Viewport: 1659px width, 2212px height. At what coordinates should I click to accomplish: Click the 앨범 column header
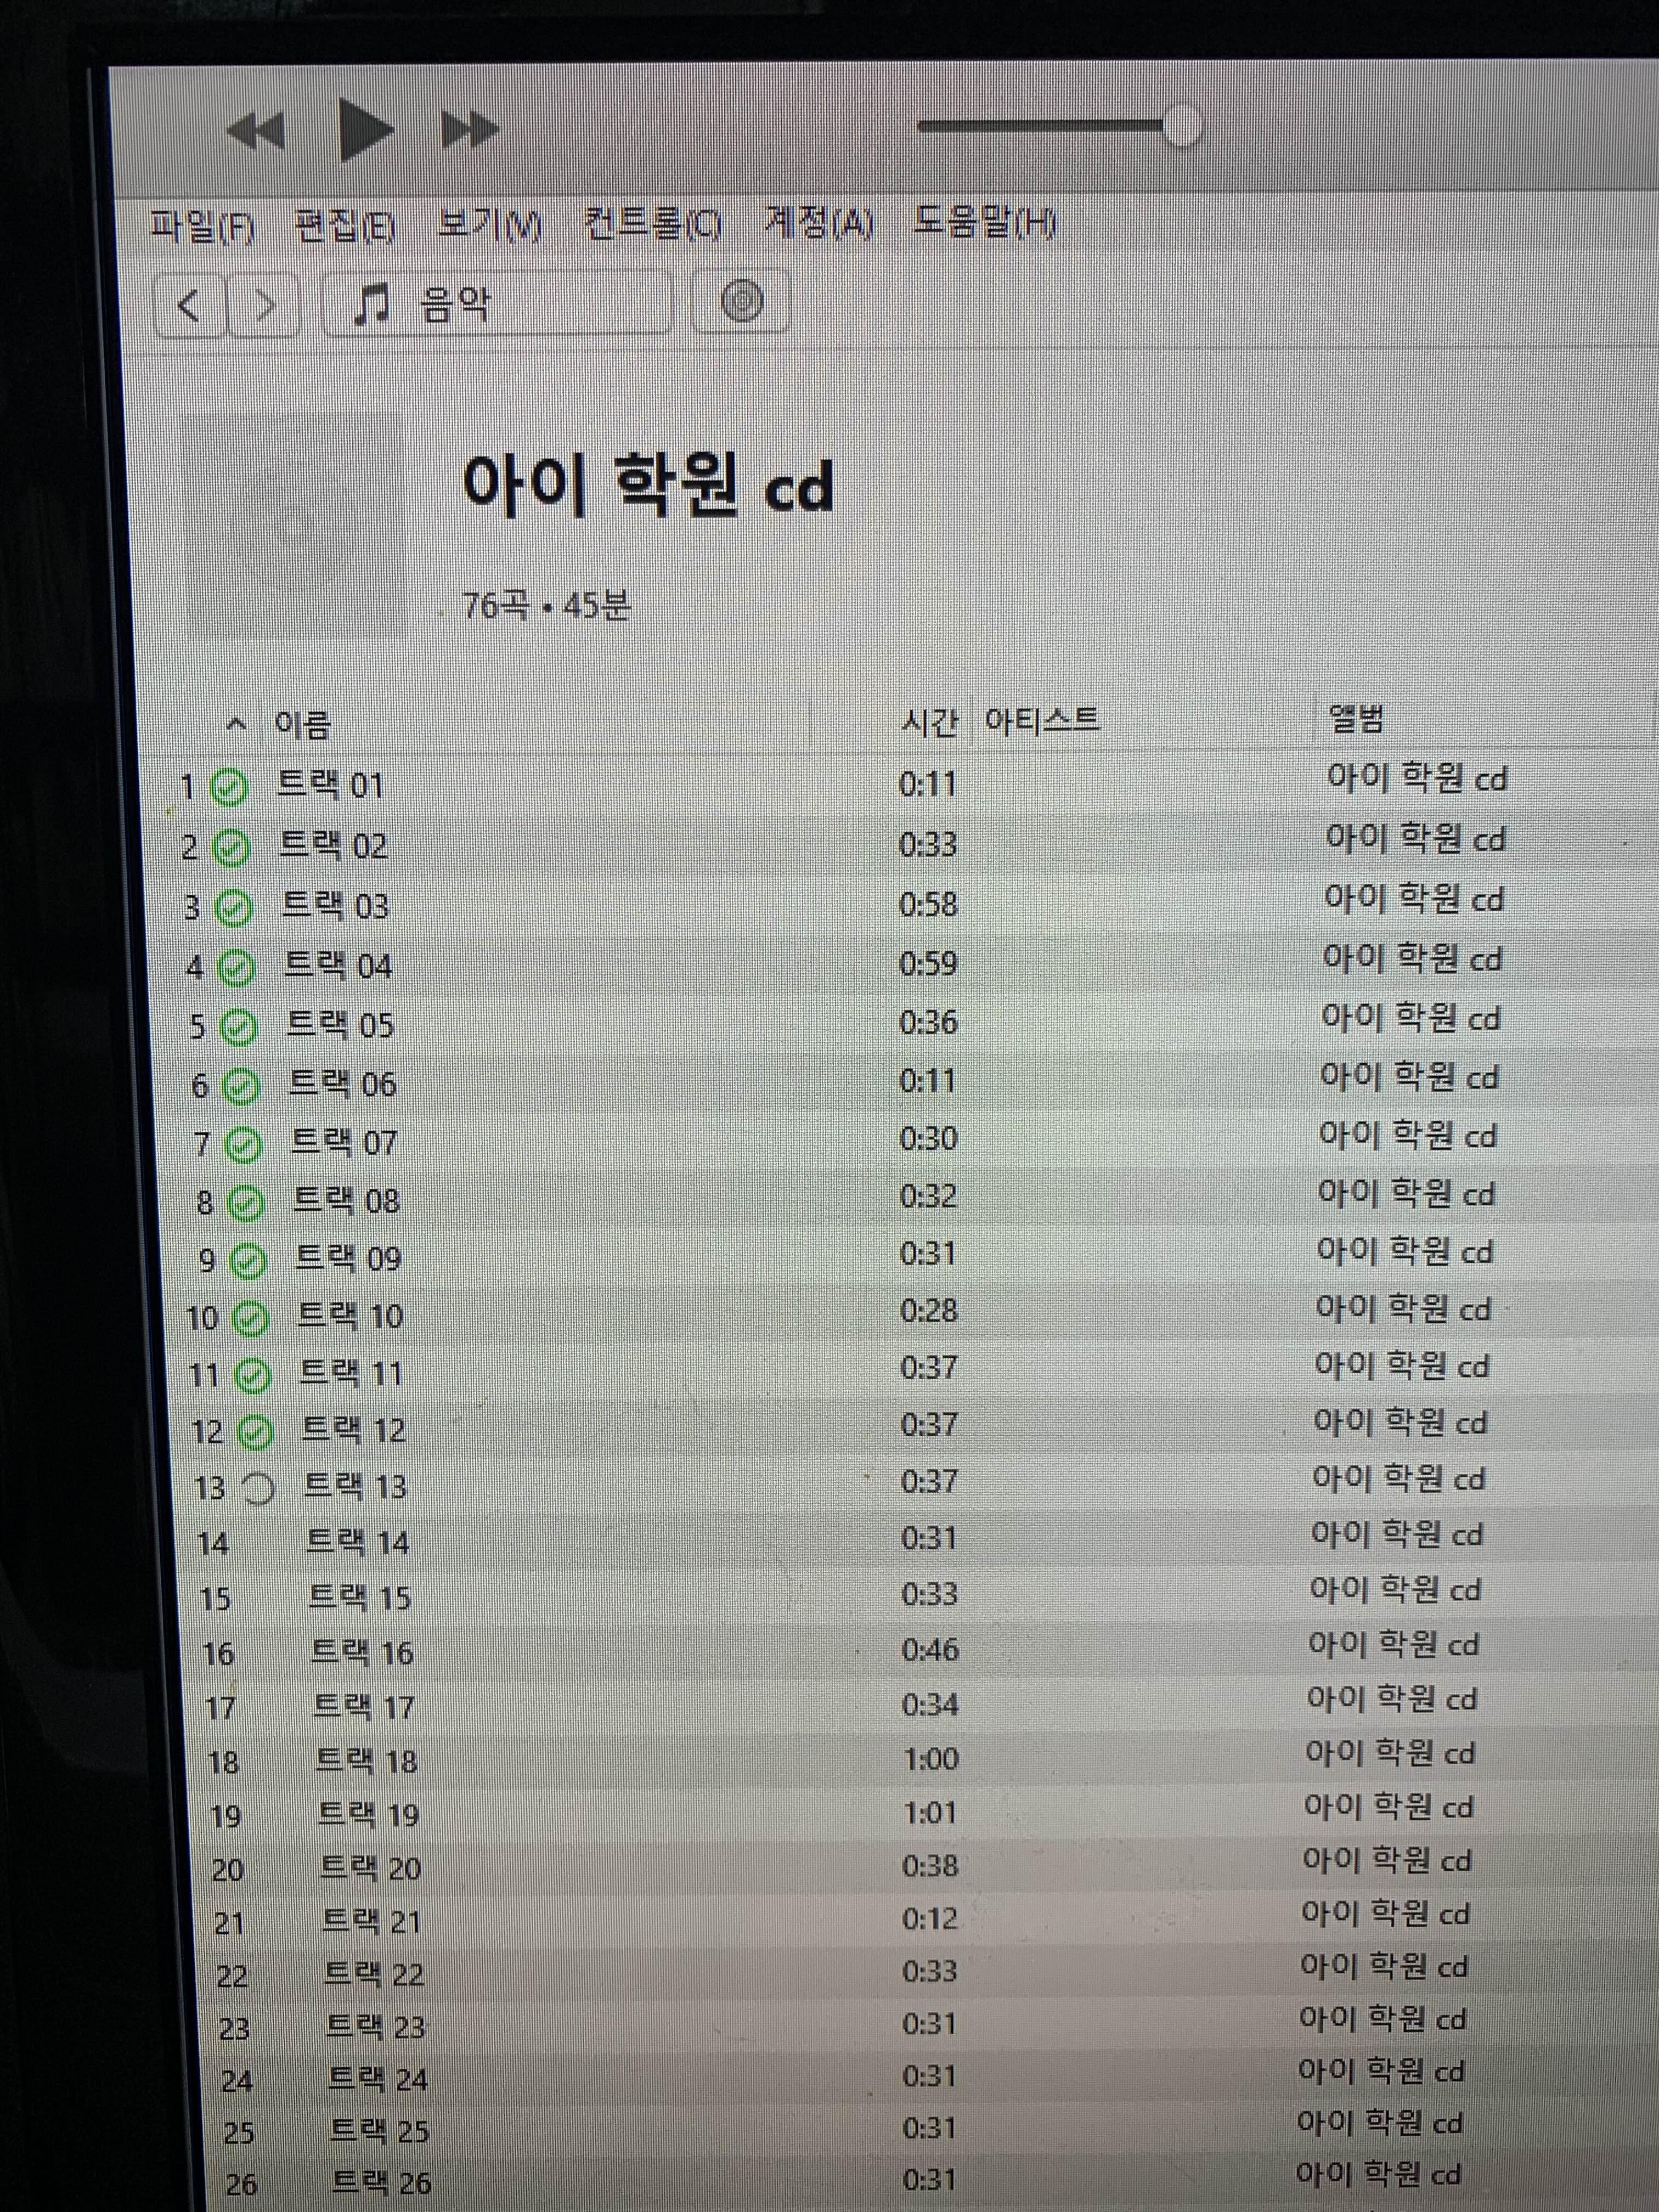point(1355,718)
